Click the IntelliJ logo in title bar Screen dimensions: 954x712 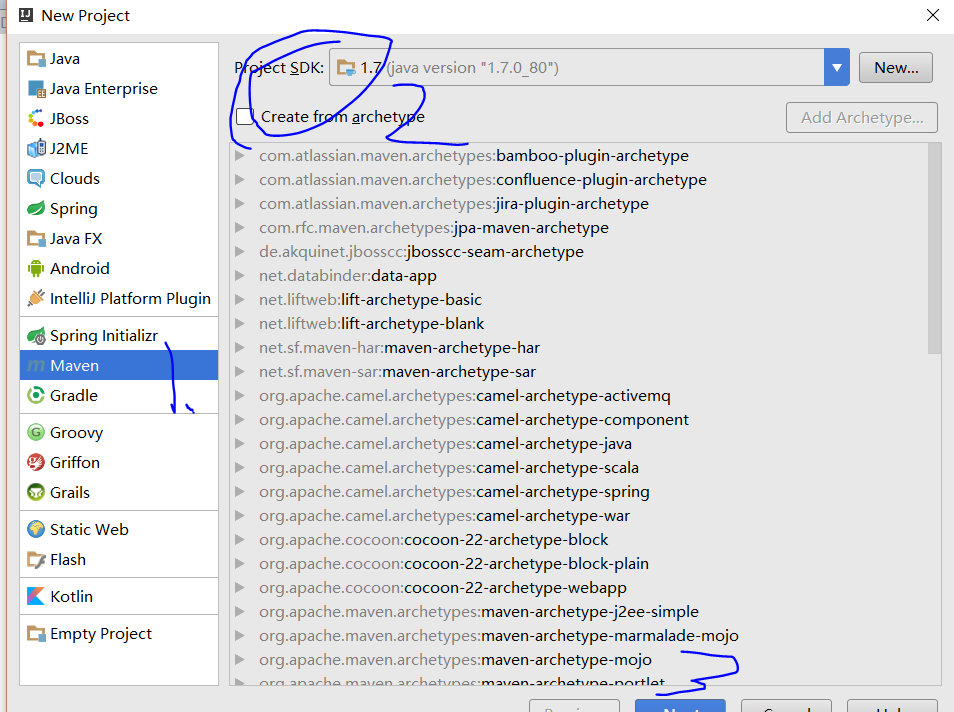point(26,15)
